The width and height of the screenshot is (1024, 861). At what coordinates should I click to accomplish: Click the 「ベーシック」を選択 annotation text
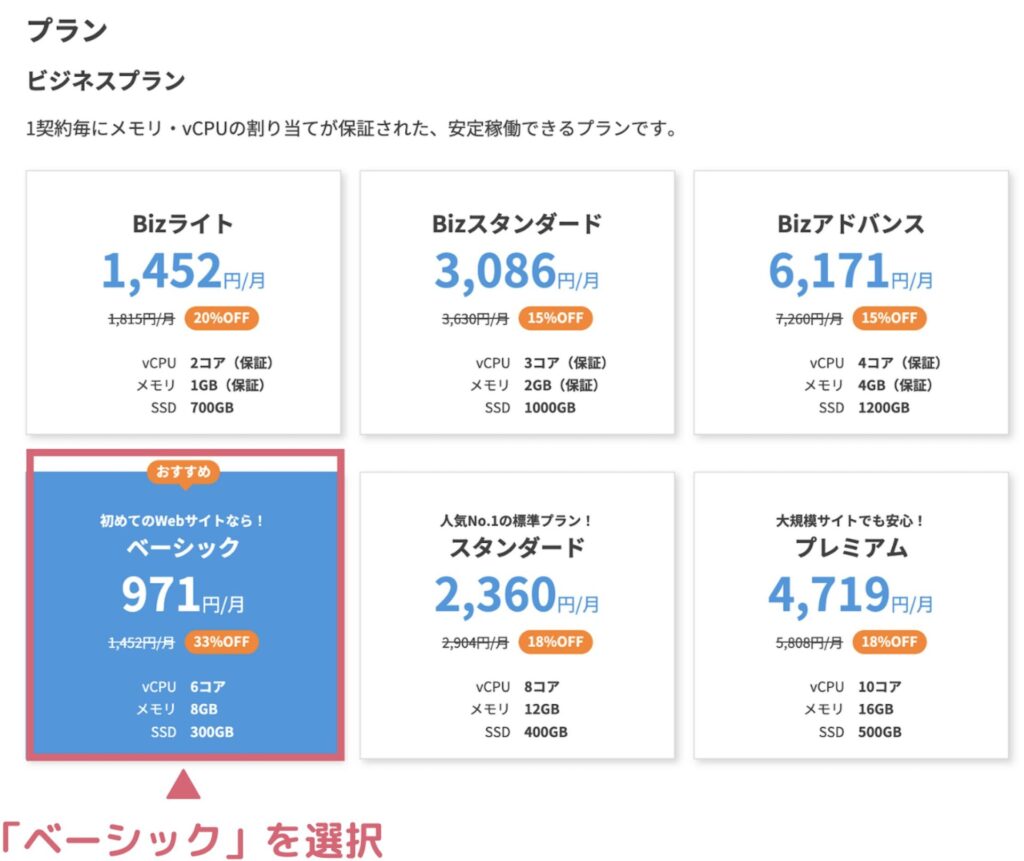pos(191,839)
